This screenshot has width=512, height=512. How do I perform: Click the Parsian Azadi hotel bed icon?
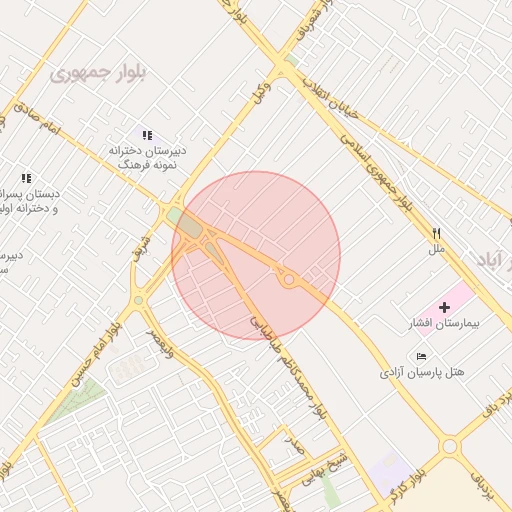[x=421, y=357]
